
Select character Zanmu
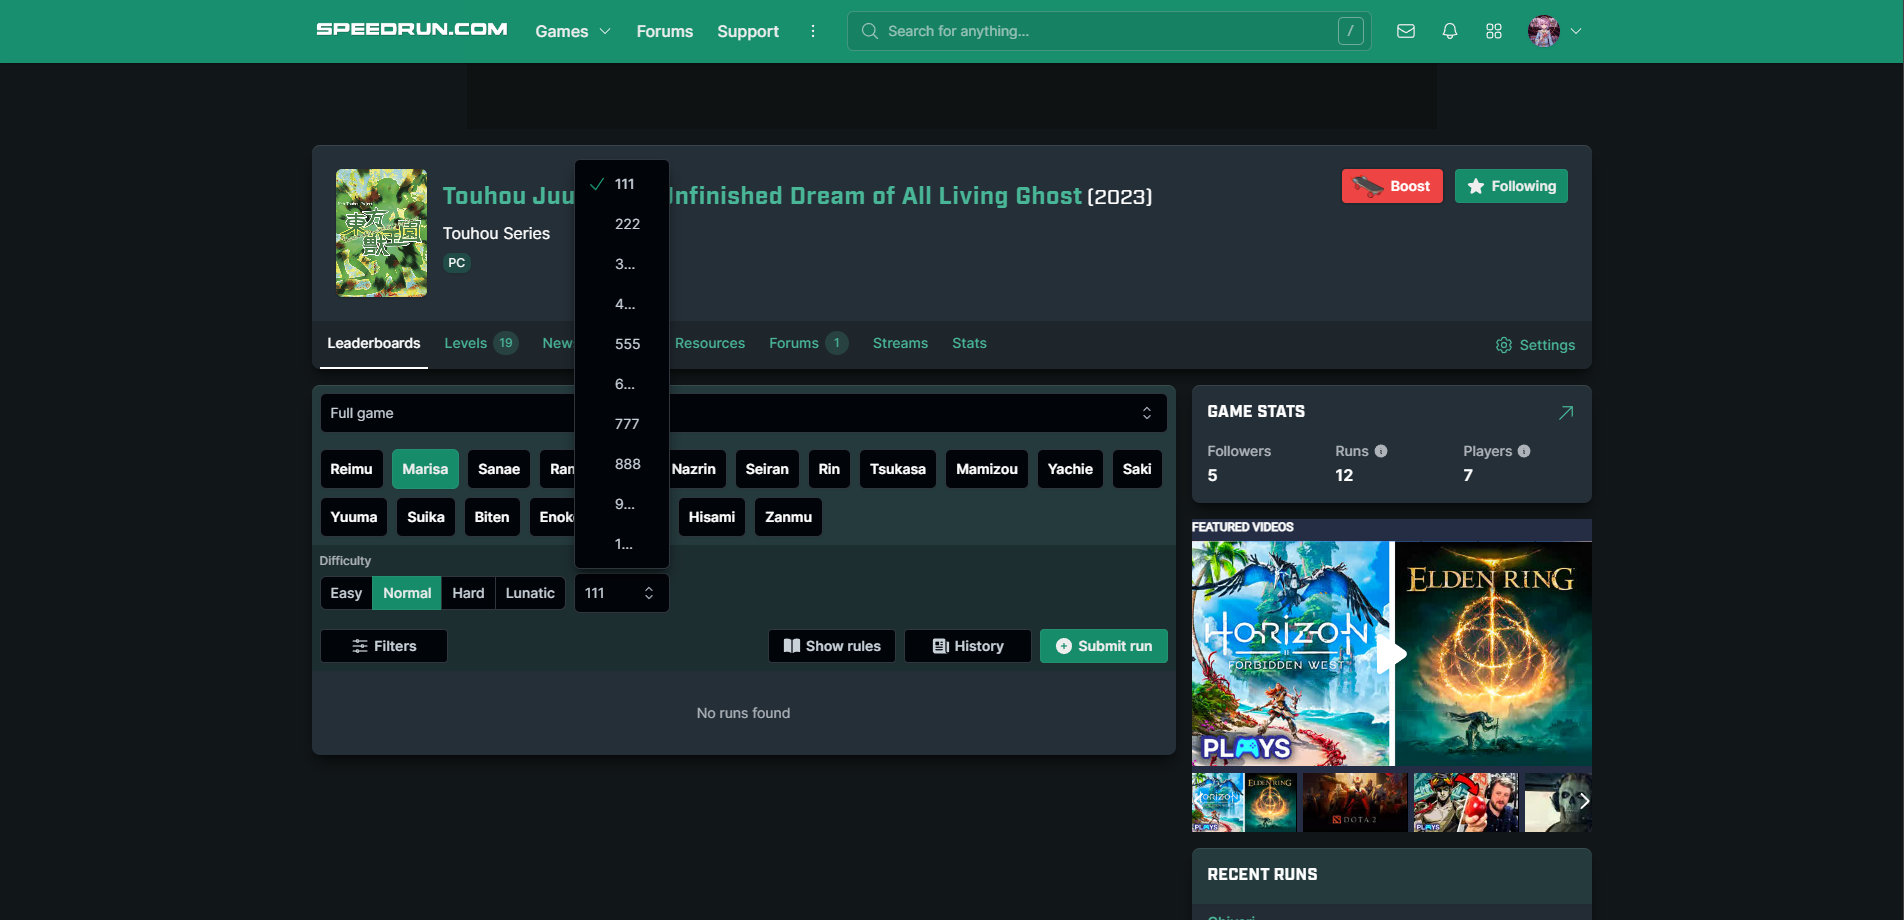(788, 517)
